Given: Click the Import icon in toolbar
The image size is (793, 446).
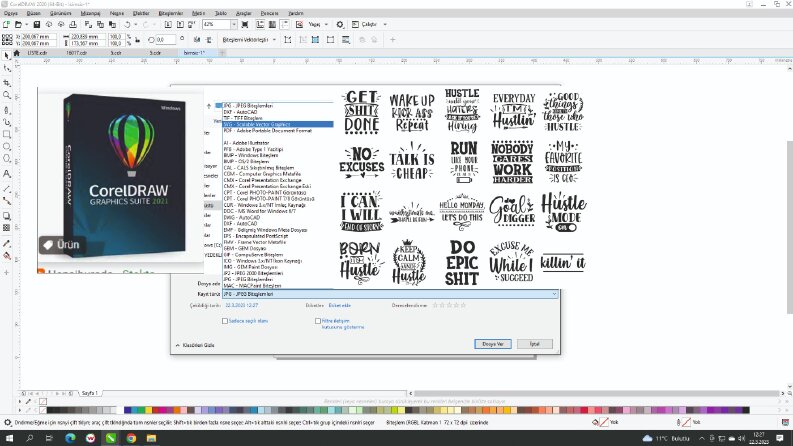Looking at the screenshot, I should [x=168, y=24].
